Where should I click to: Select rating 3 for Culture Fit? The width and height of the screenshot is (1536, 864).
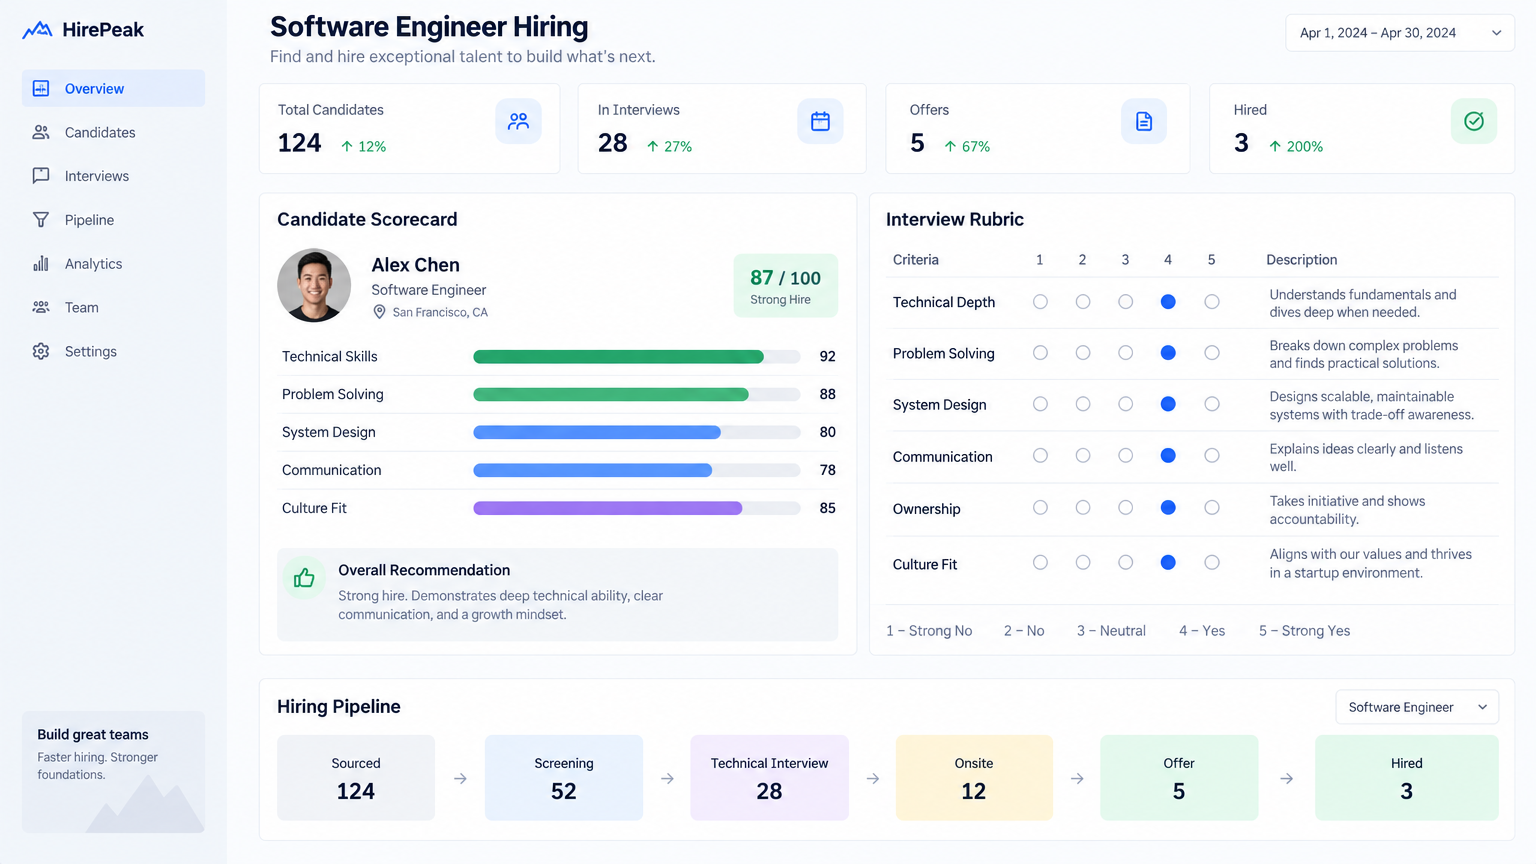pyautogui.click(x=1126, y=563)
